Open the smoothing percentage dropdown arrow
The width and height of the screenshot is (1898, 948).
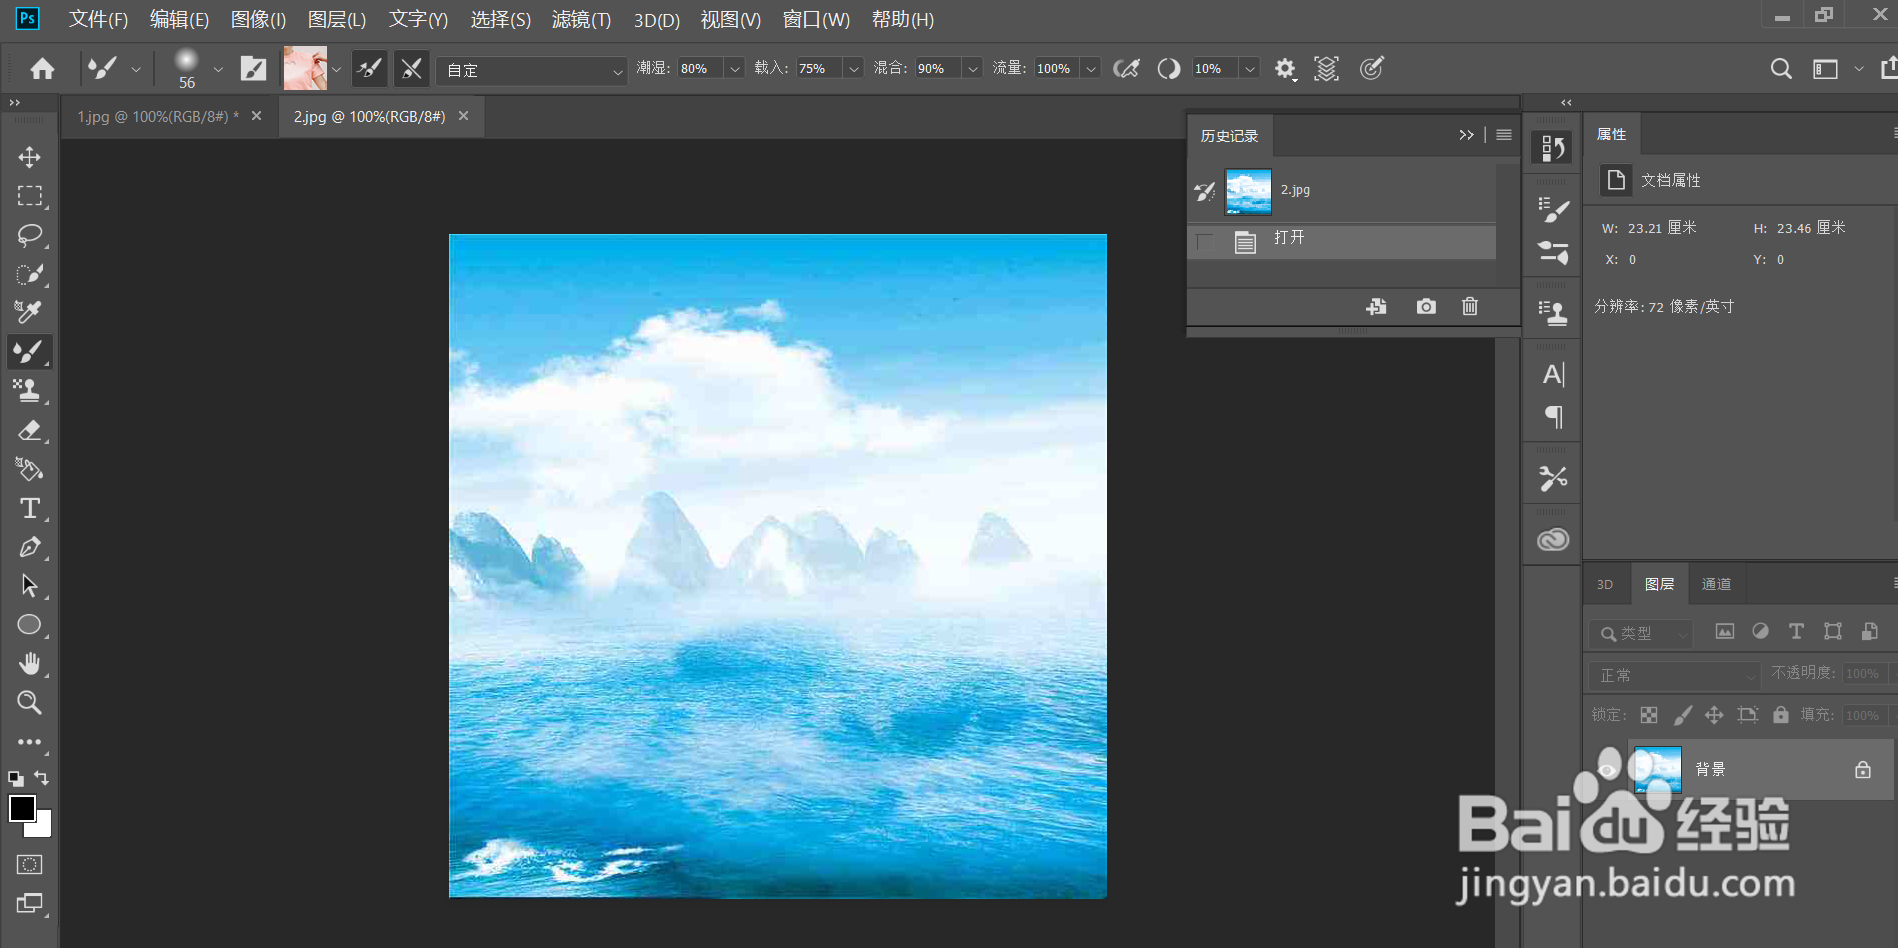tap(1249, 68)
